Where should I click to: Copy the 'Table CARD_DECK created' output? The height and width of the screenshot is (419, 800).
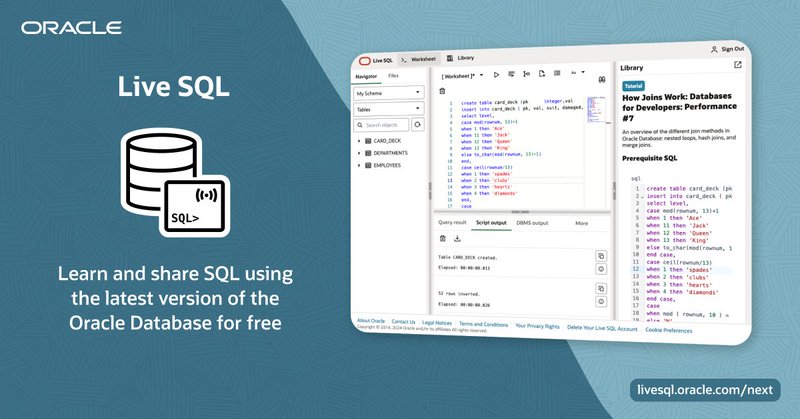click(601, 256)
